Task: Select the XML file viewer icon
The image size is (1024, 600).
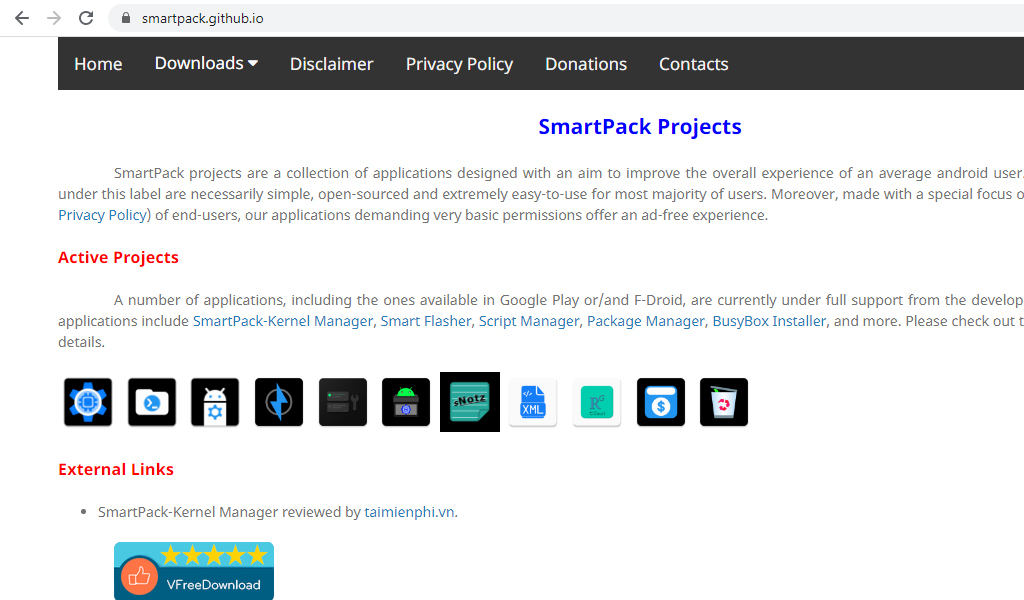Action: click(x=533, y=401)
